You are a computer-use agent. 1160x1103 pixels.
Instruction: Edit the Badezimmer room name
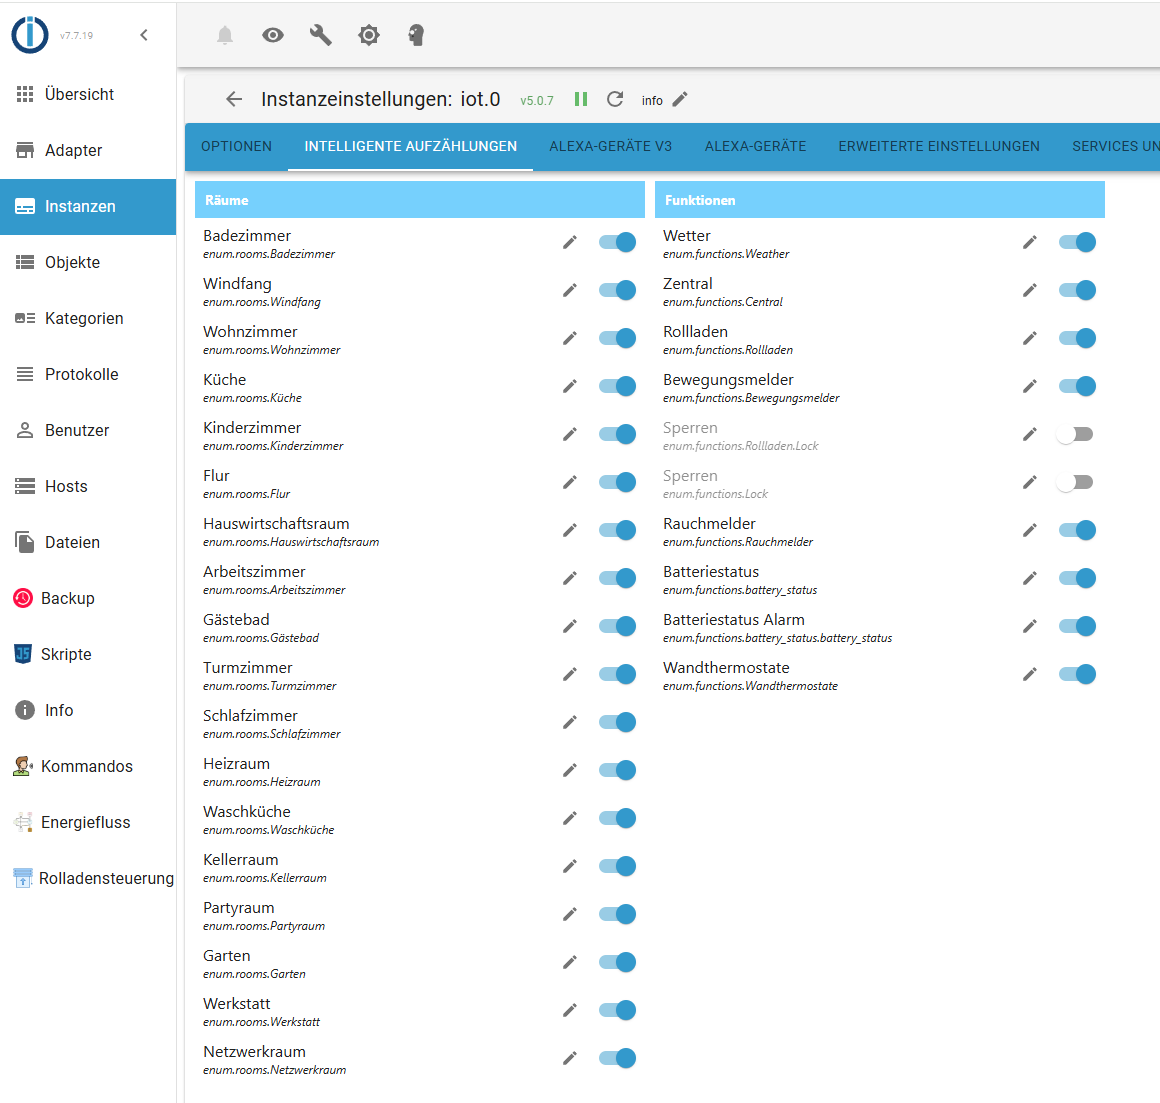[x=570, y=242]
